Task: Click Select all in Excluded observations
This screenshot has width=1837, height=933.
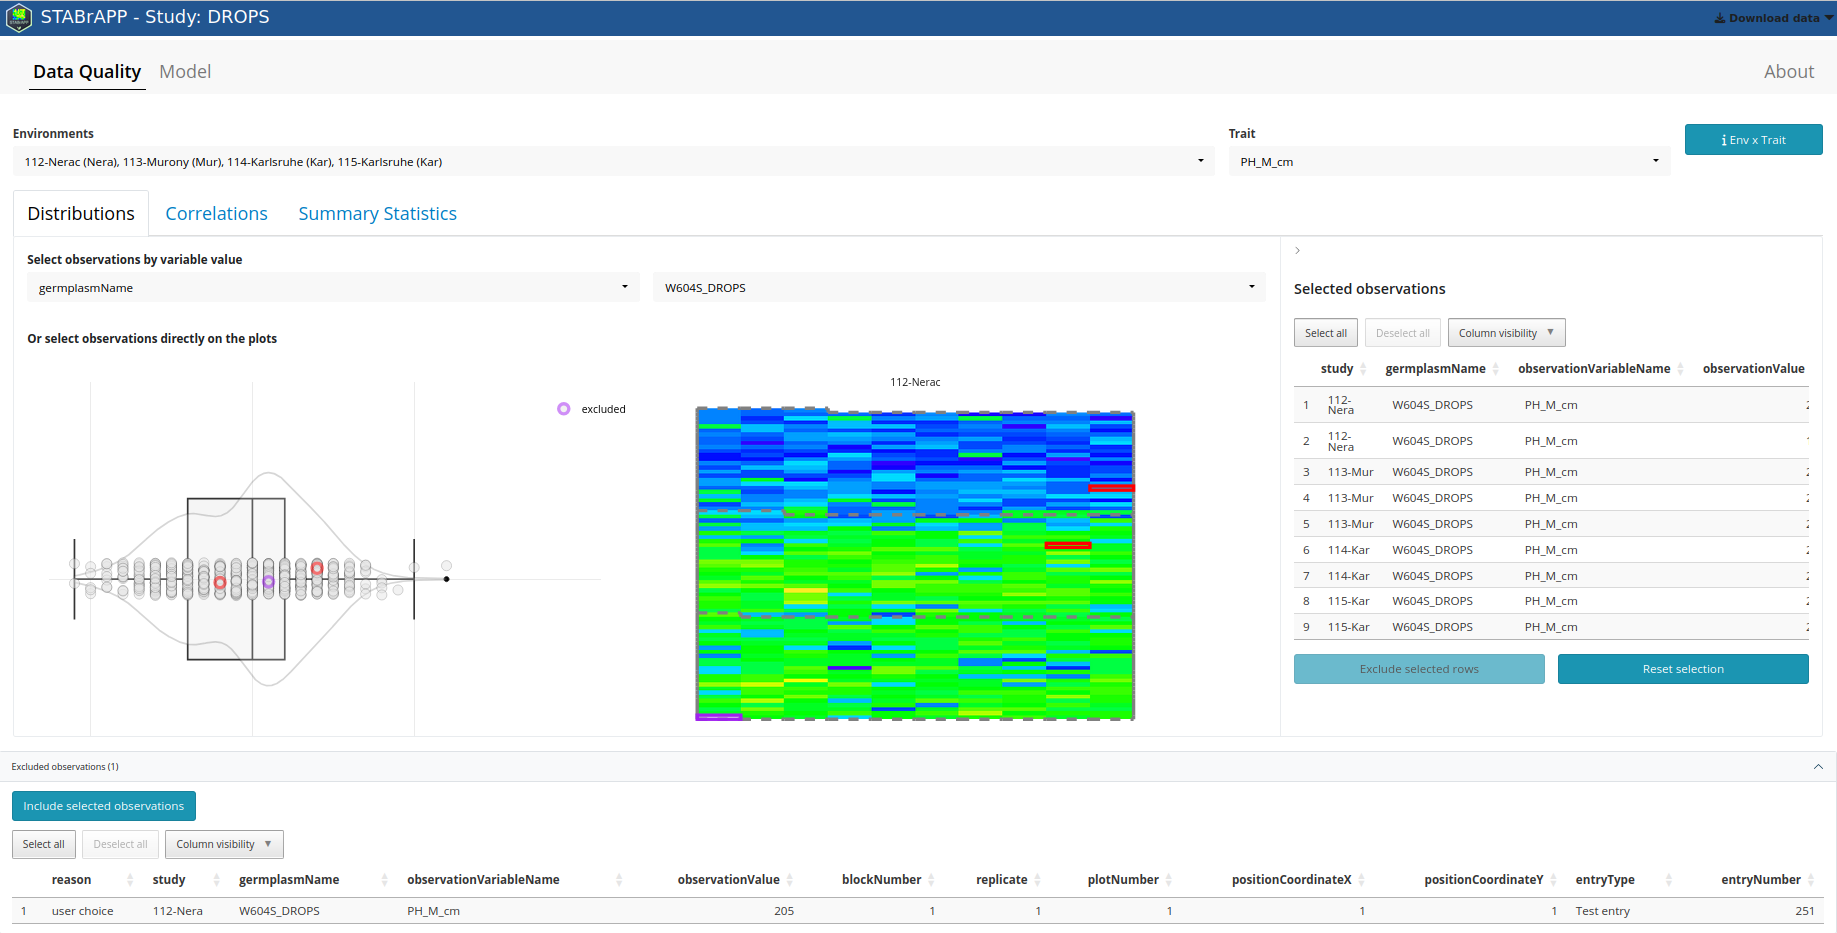Action: click(x=43, y=844)
